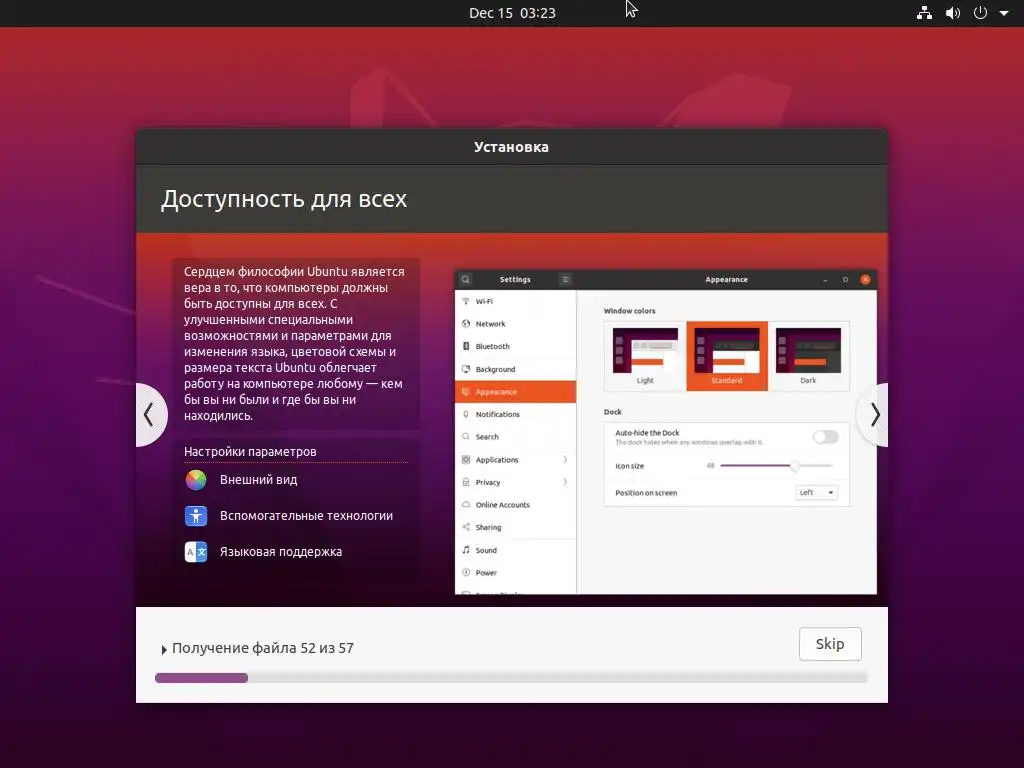Viewport: 1024px width, 768px height.
Task: Click the Power icon in Settings sidebar
Action: click(466, 573)
